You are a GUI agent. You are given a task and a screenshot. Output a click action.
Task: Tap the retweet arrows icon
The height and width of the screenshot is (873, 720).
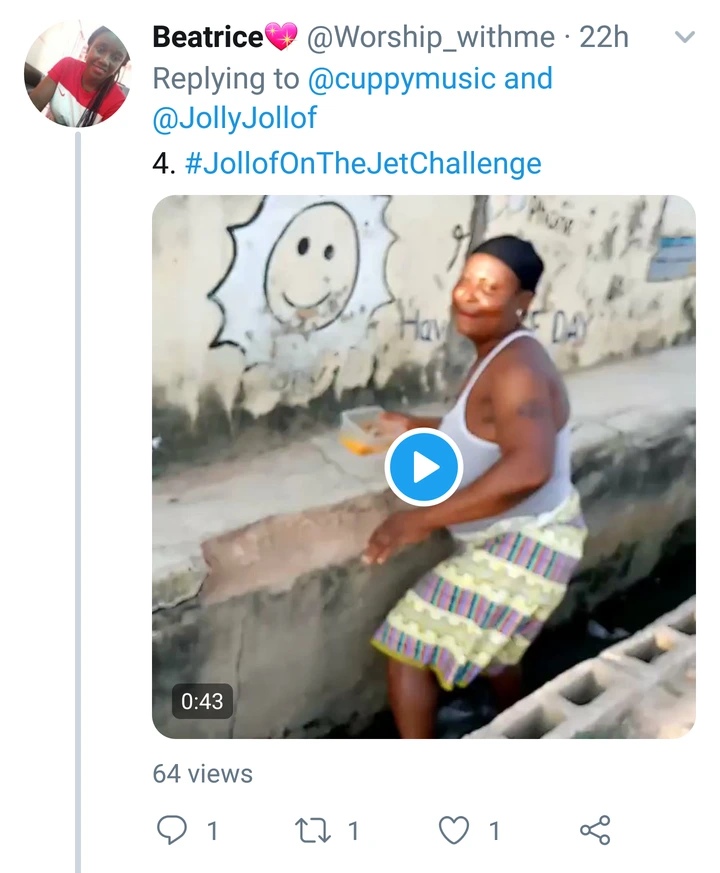click(314, 830)
